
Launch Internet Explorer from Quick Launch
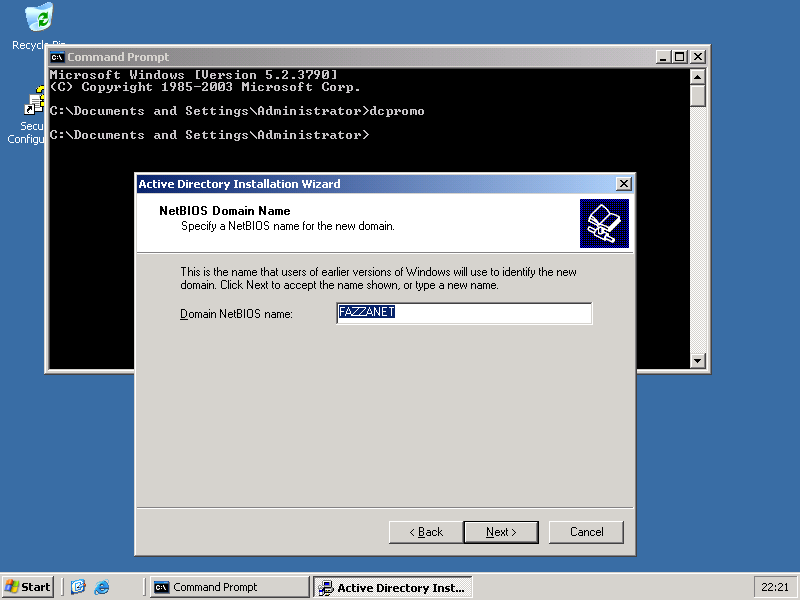102,587
